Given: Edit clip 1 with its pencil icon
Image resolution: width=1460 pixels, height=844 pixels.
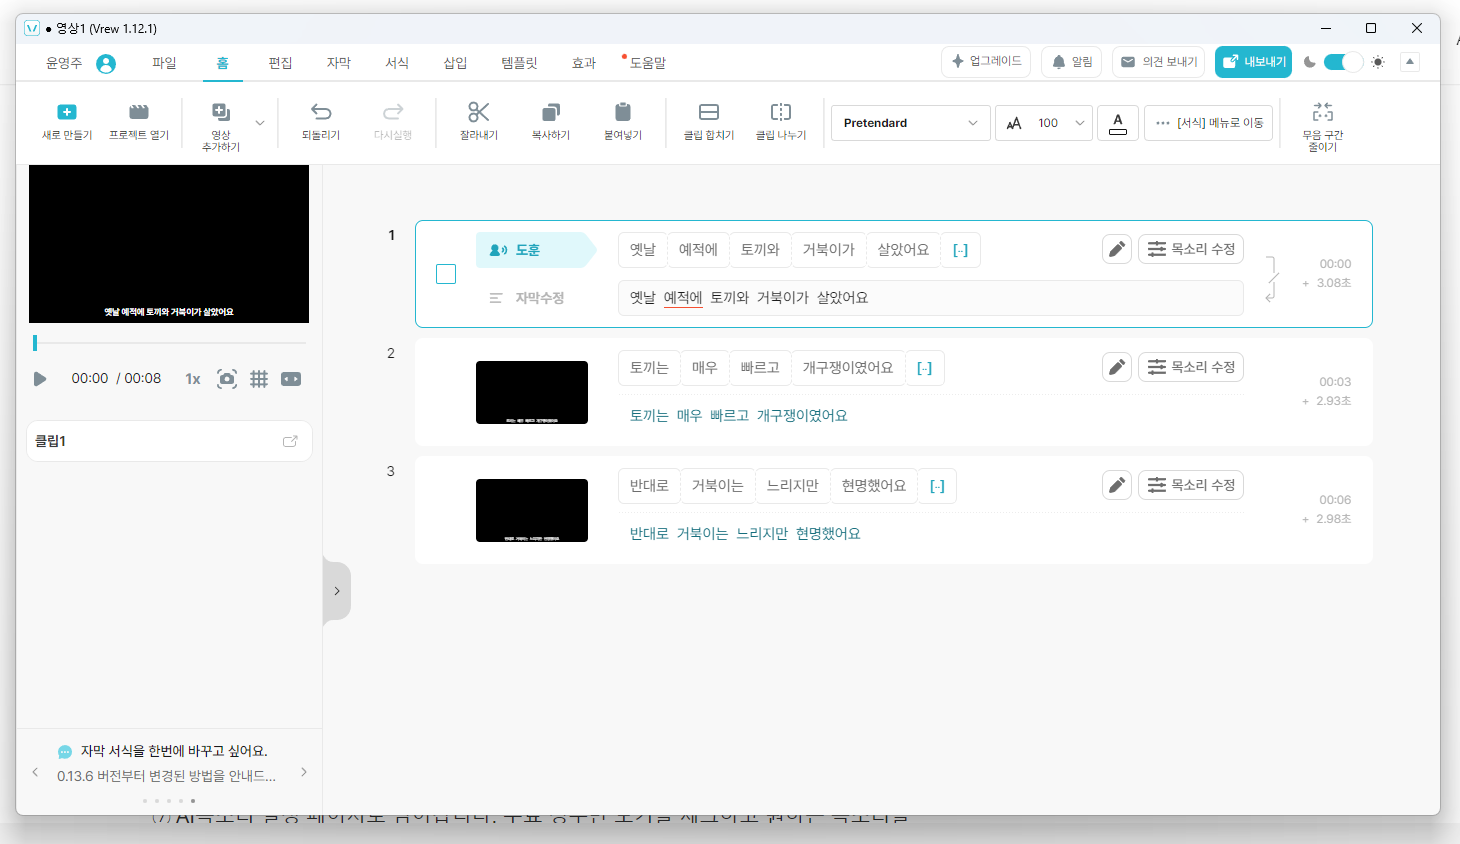Looking at the screenshot, I should (1117, 249).
